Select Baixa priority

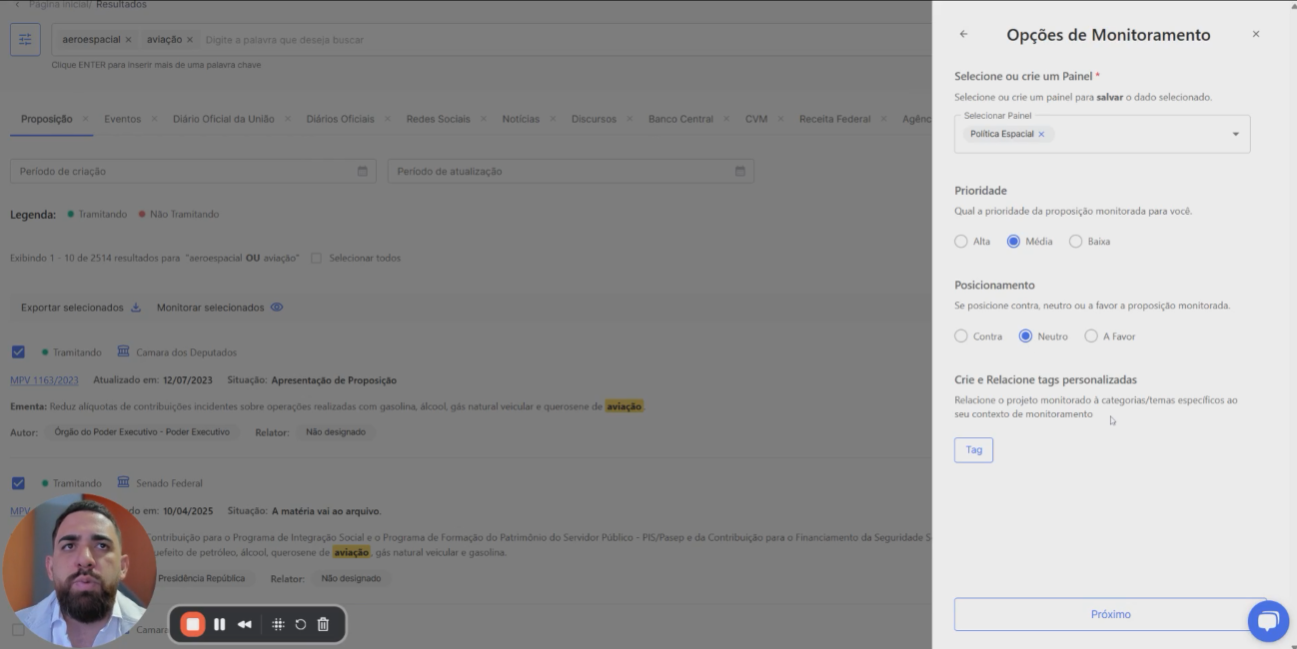pyautogui.click(x=1075, y=241)
